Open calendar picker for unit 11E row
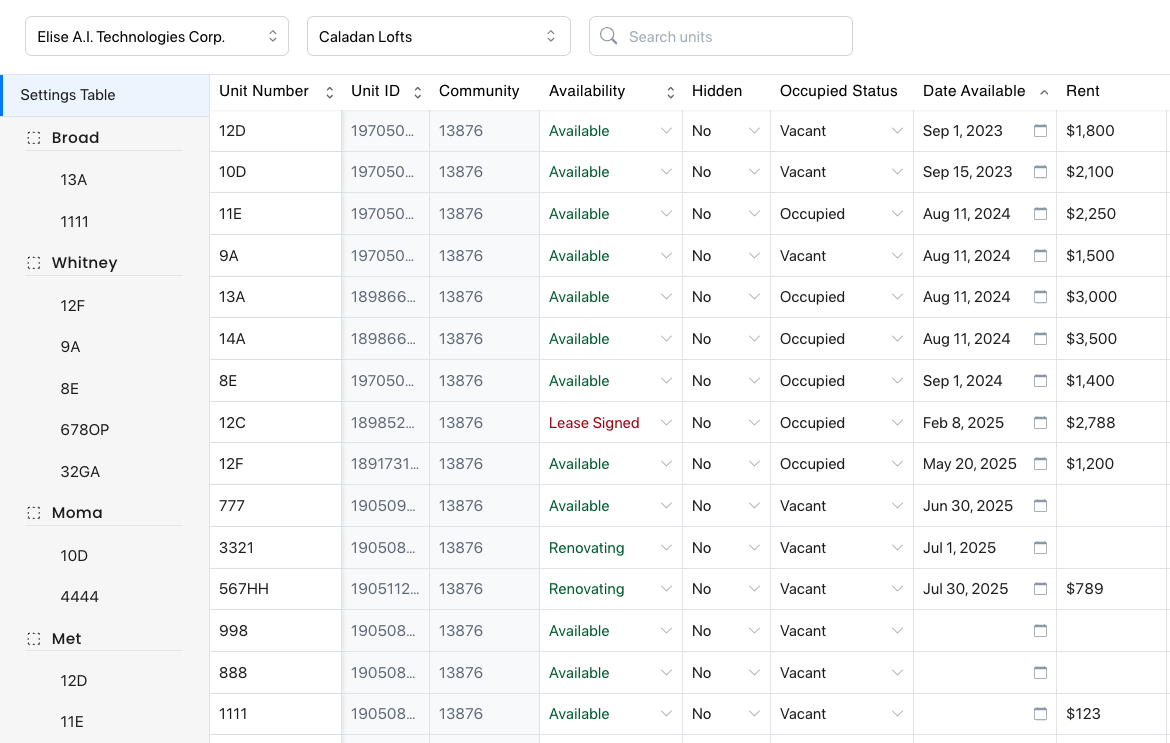1170x743 pixels. 1040,213
